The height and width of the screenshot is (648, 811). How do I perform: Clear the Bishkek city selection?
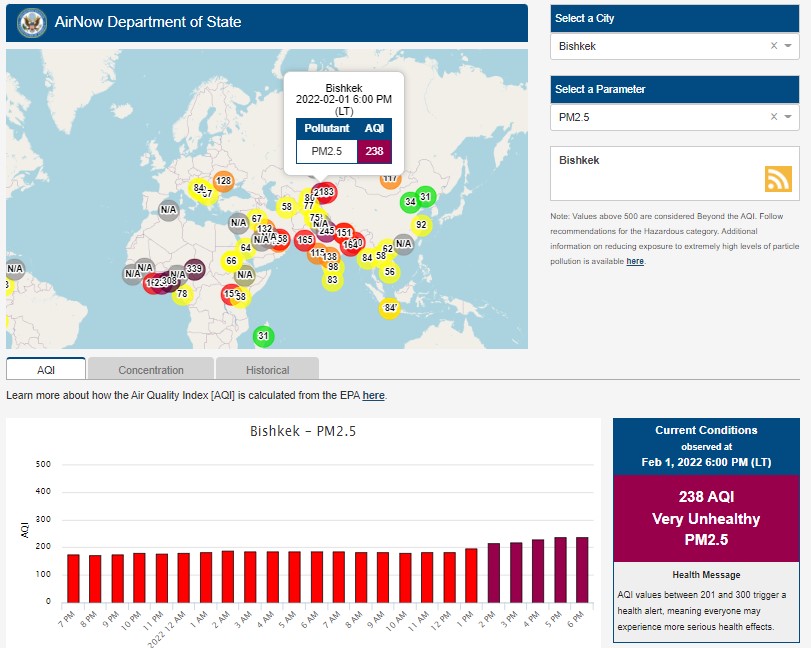(773, 46)
